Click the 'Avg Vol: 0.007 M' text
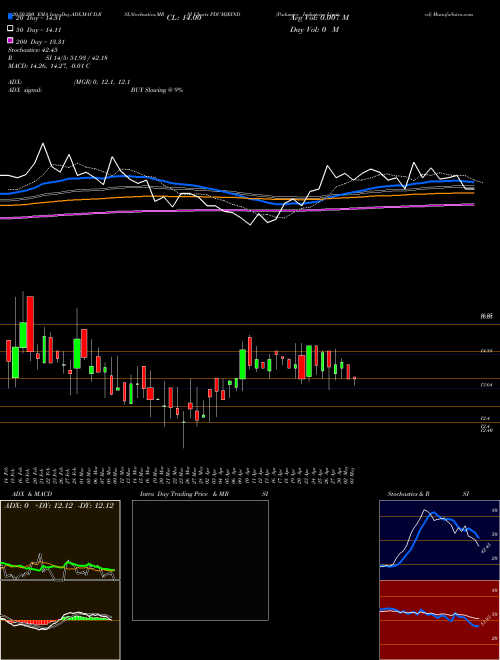The image size is (500, 660). [x=319, y=18]
